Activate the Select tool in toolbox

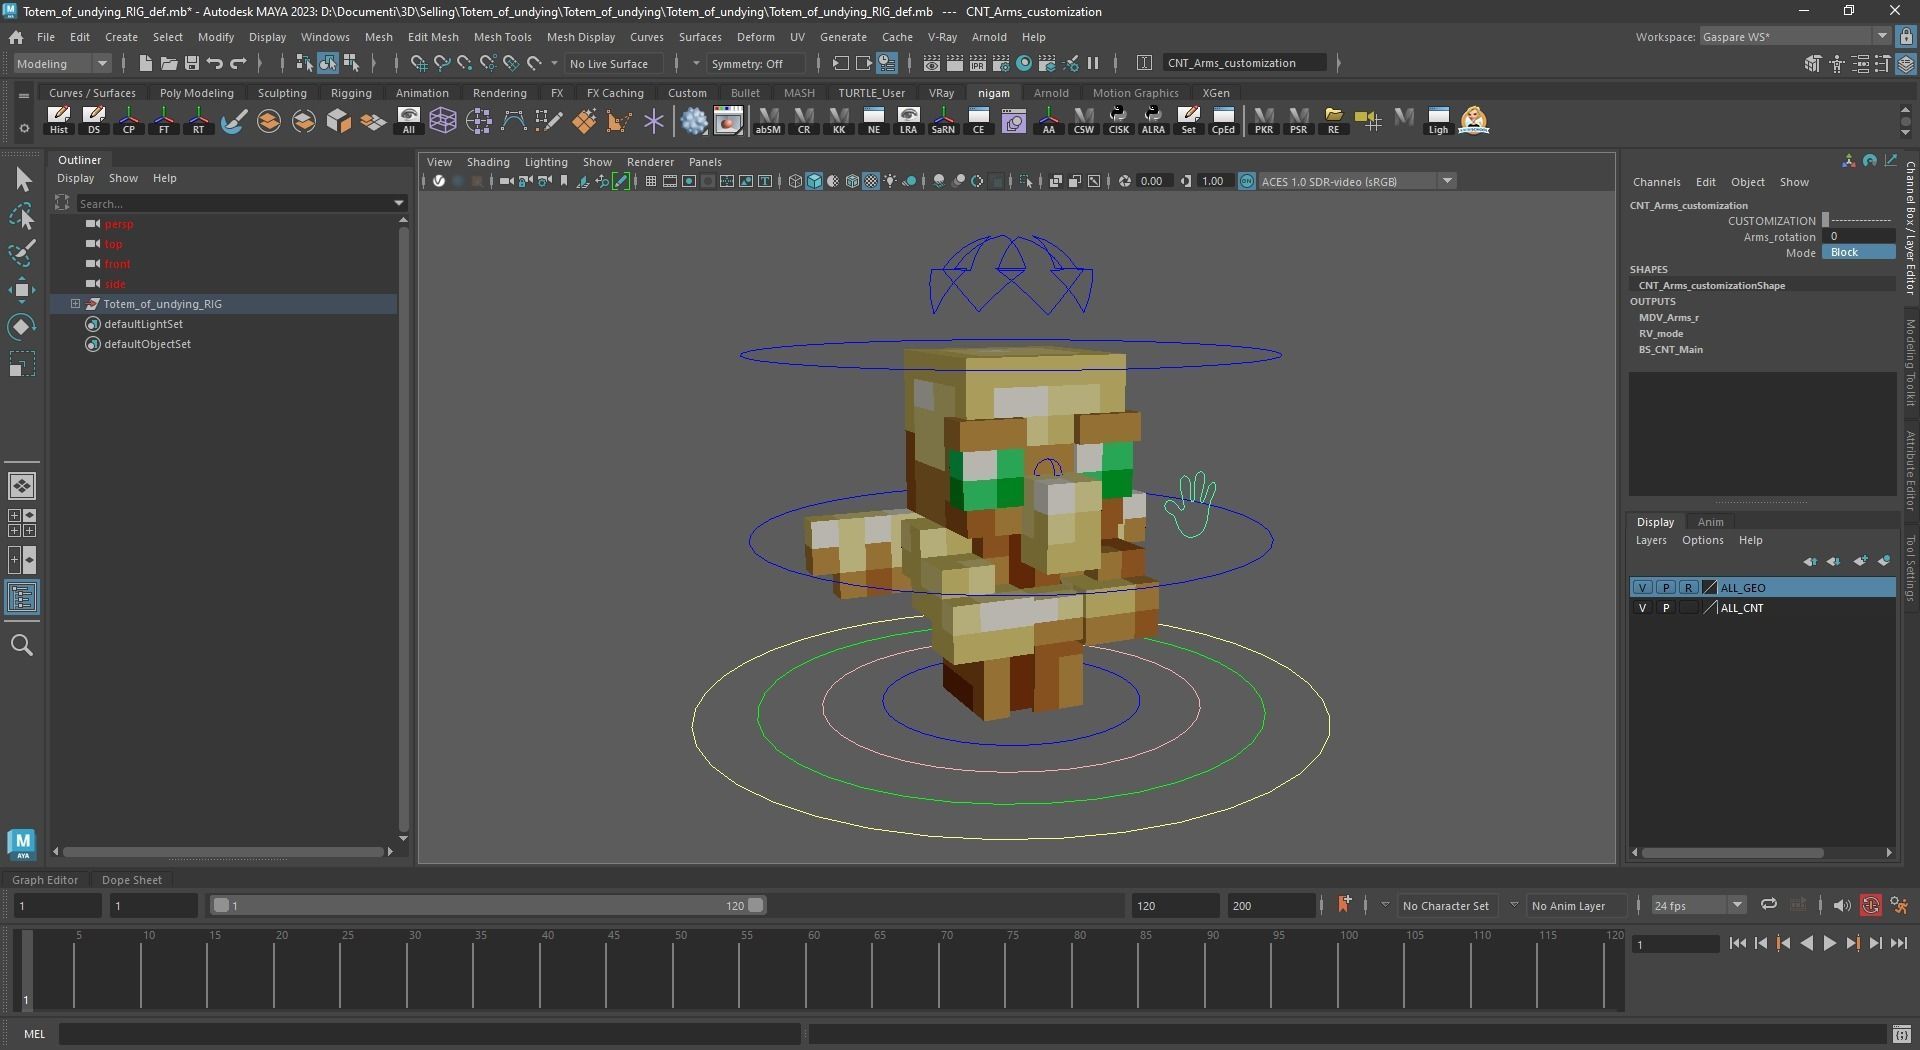click(22, 180)
